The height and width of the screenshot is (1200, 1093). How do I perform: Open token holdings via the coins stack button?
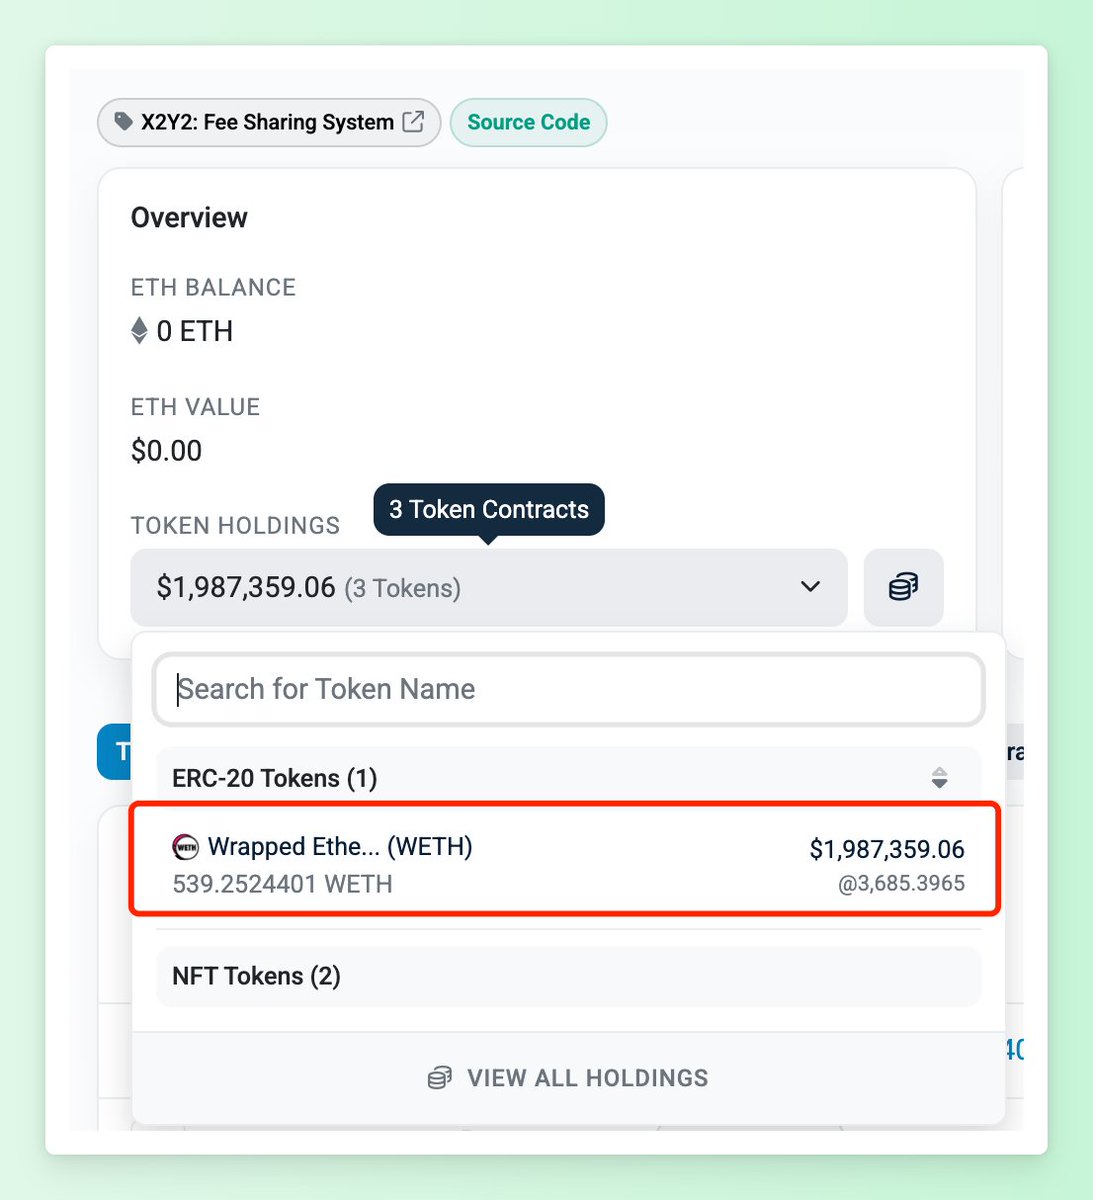pyautogui.click(x=903, y=587)
